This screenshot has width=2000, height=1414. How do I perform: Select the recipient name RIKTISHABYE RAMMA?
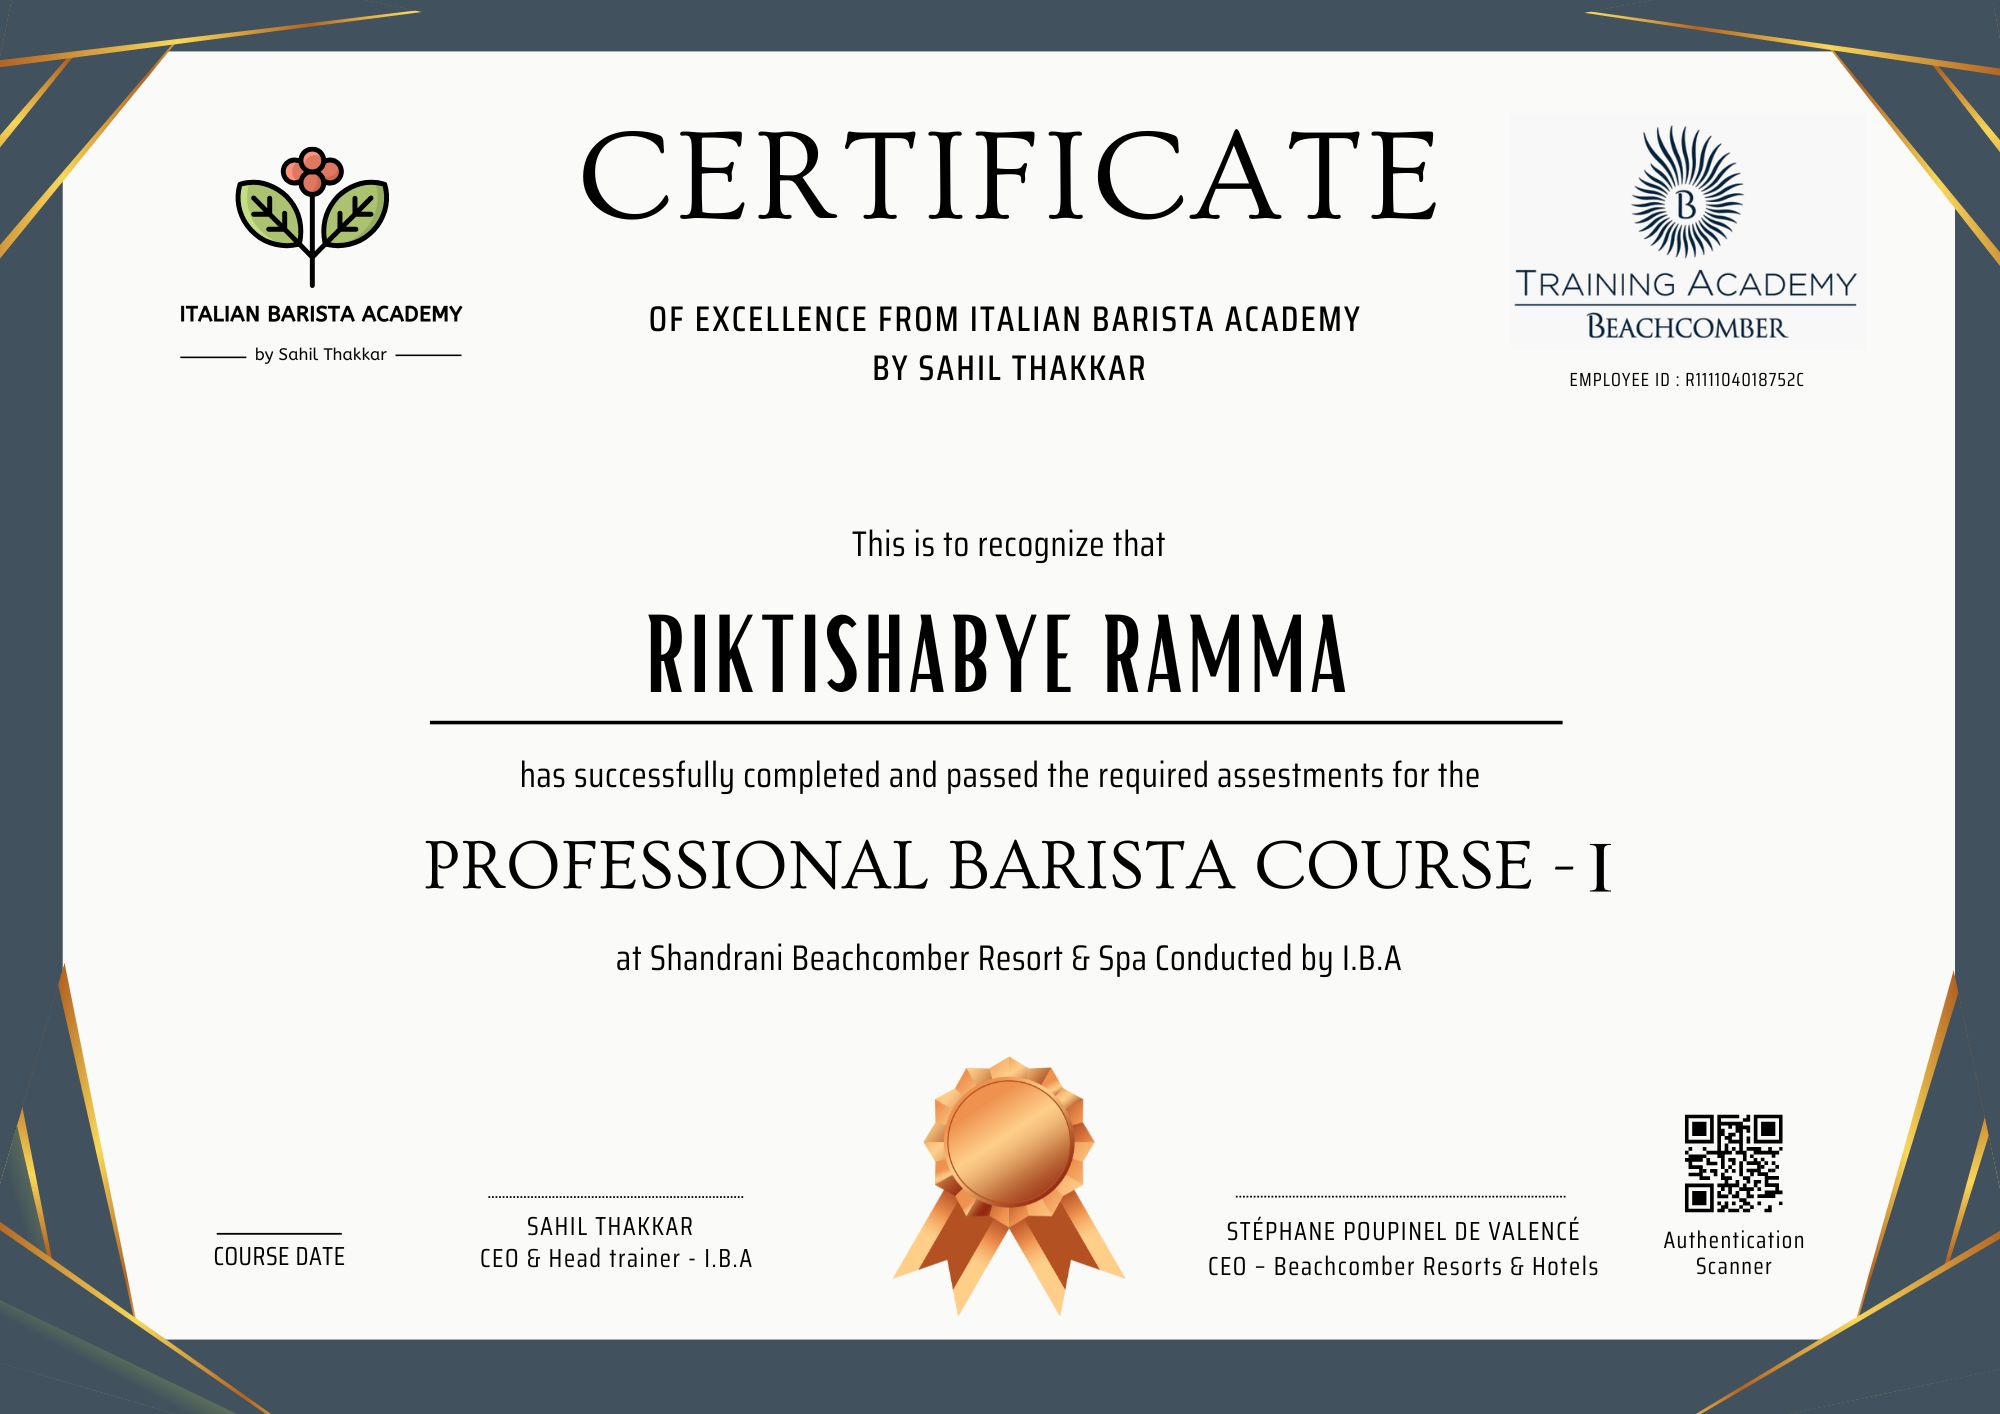(x=997, y=655)
